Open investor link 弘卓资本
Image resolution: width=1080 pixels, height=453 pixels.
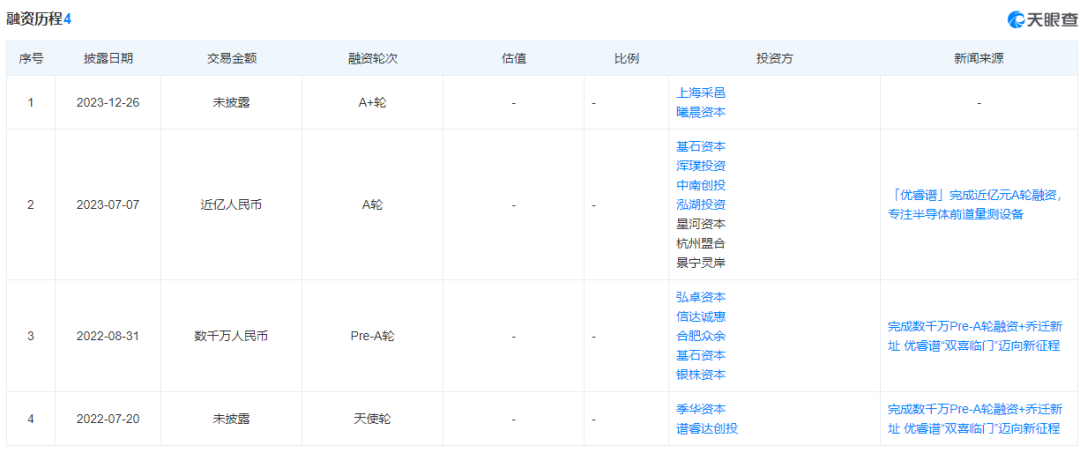[701, 297]
